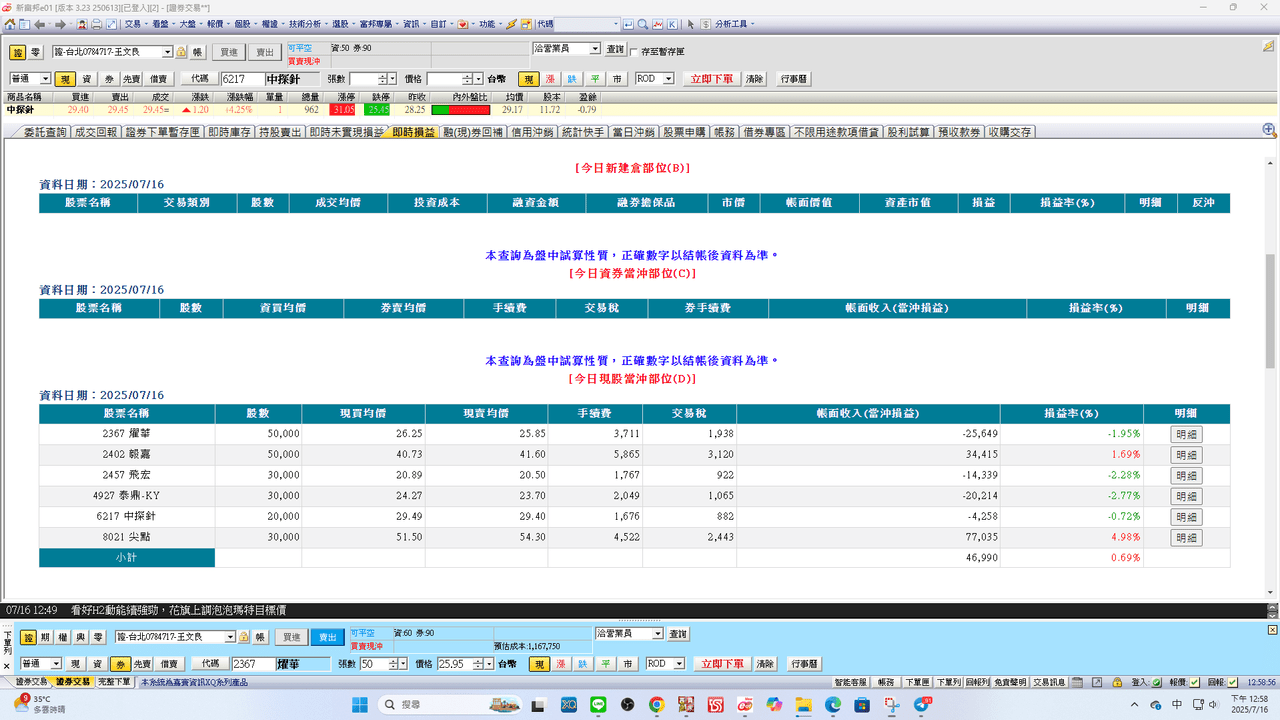Open Google Chrome from the taskbar
The image size is (1280, 720).
[x=656, y=704]
